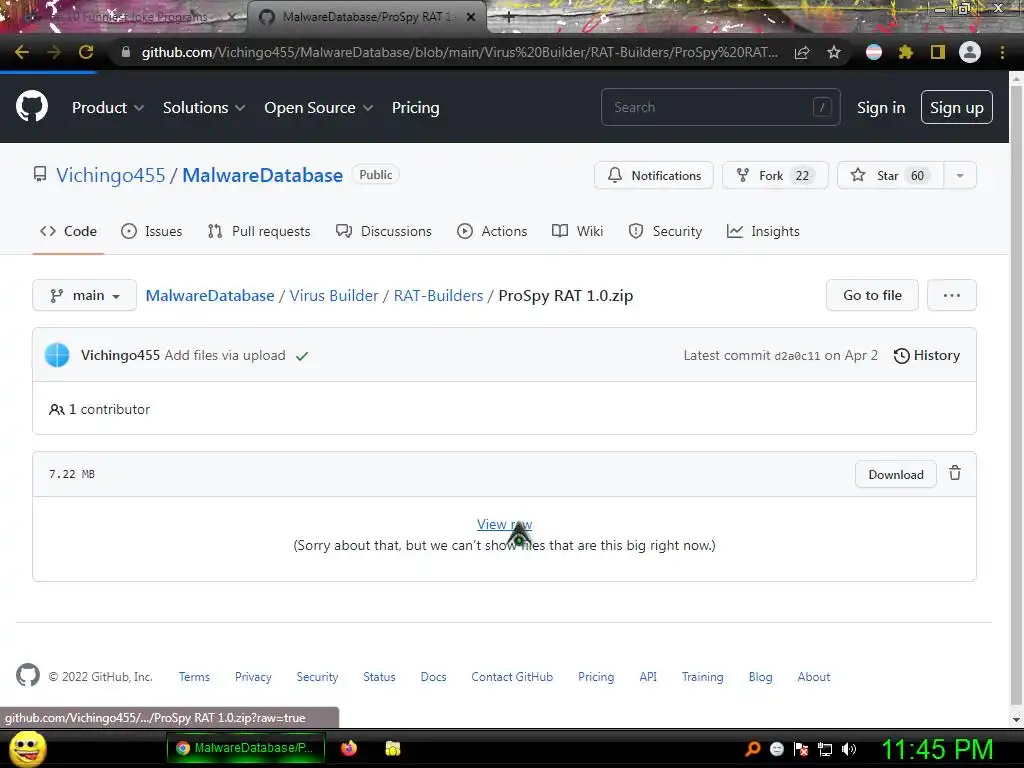Image resolution: width=1024 pixels, height=768 pixels.
Task: Open smiley face start button
Action: tap(27, 748)
